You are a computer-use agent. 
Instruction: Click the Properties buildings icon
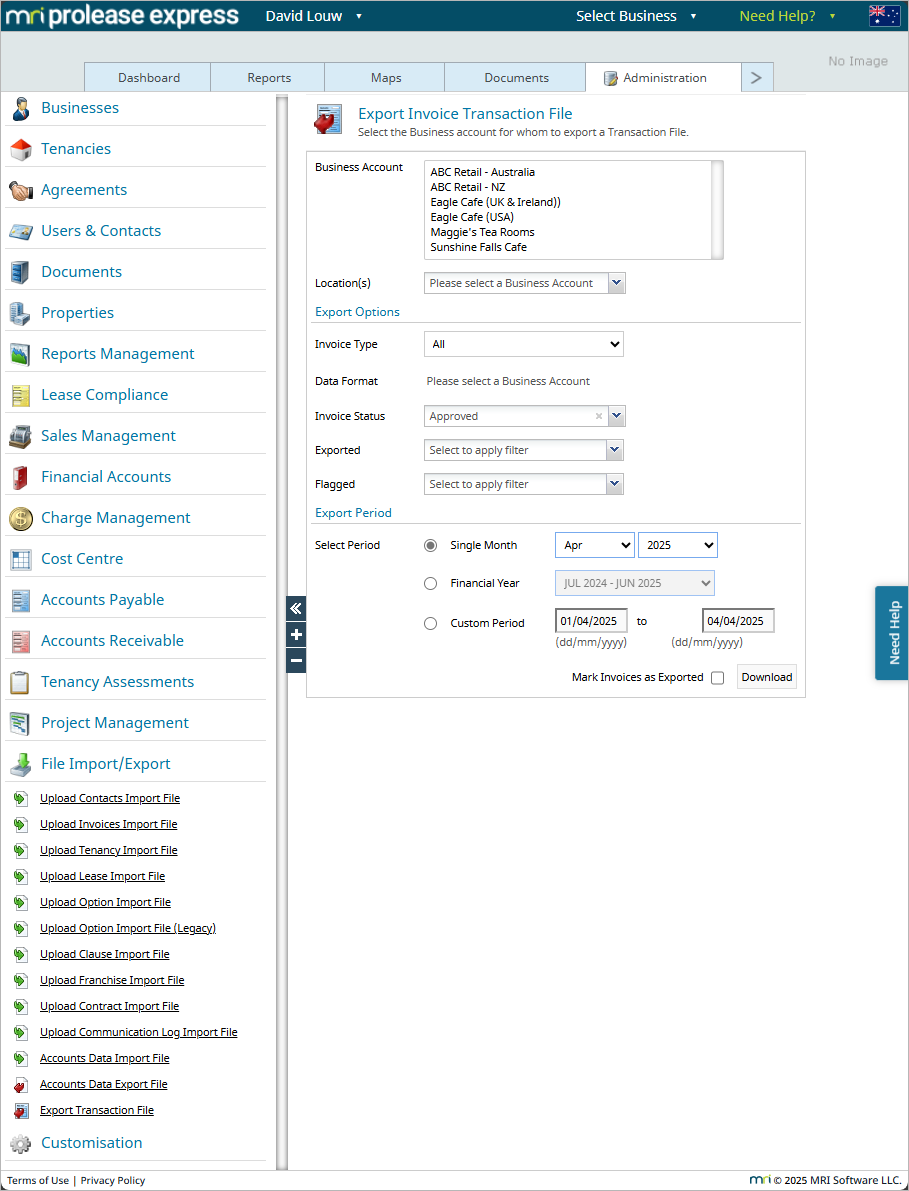pyautogui.click(x=21, y=314)
